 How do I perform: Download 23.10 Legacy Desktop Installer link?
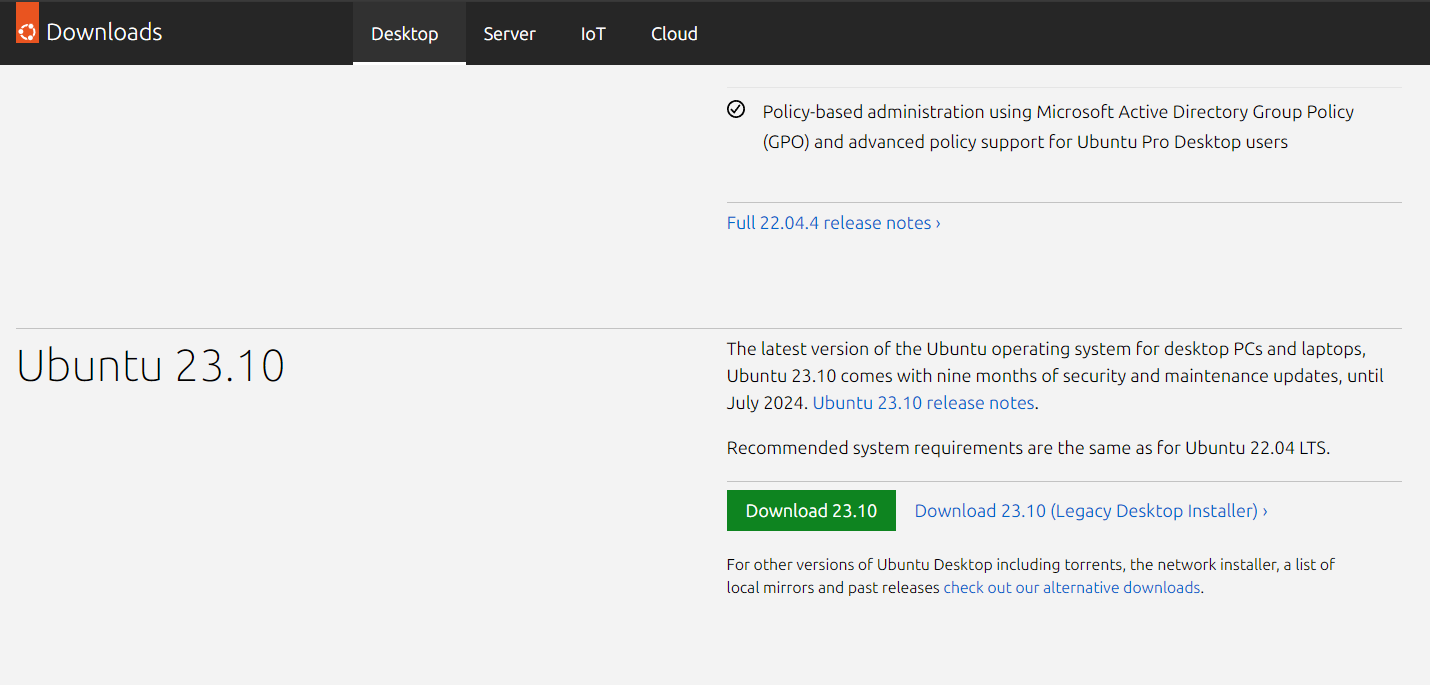(x=1091, y=511)
